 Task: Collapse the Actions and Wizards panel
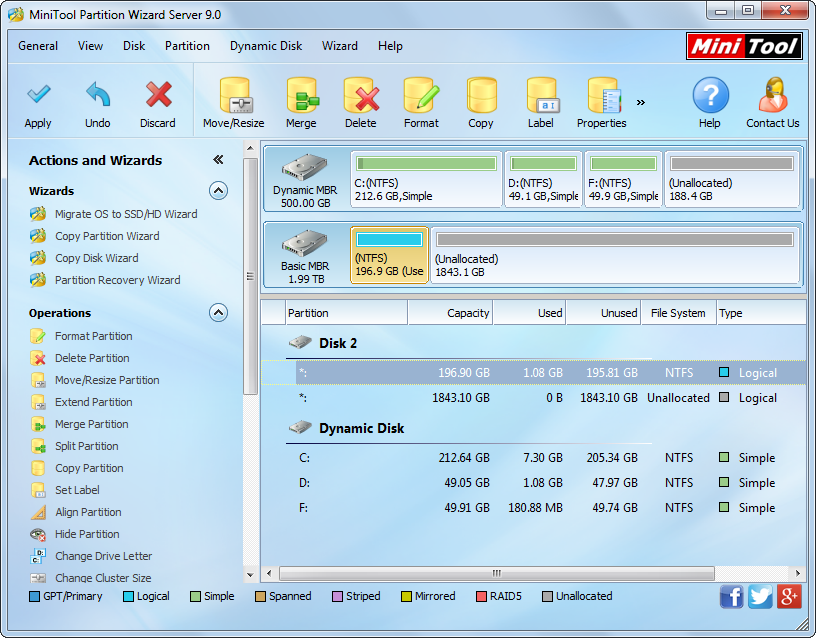[219, 160]
